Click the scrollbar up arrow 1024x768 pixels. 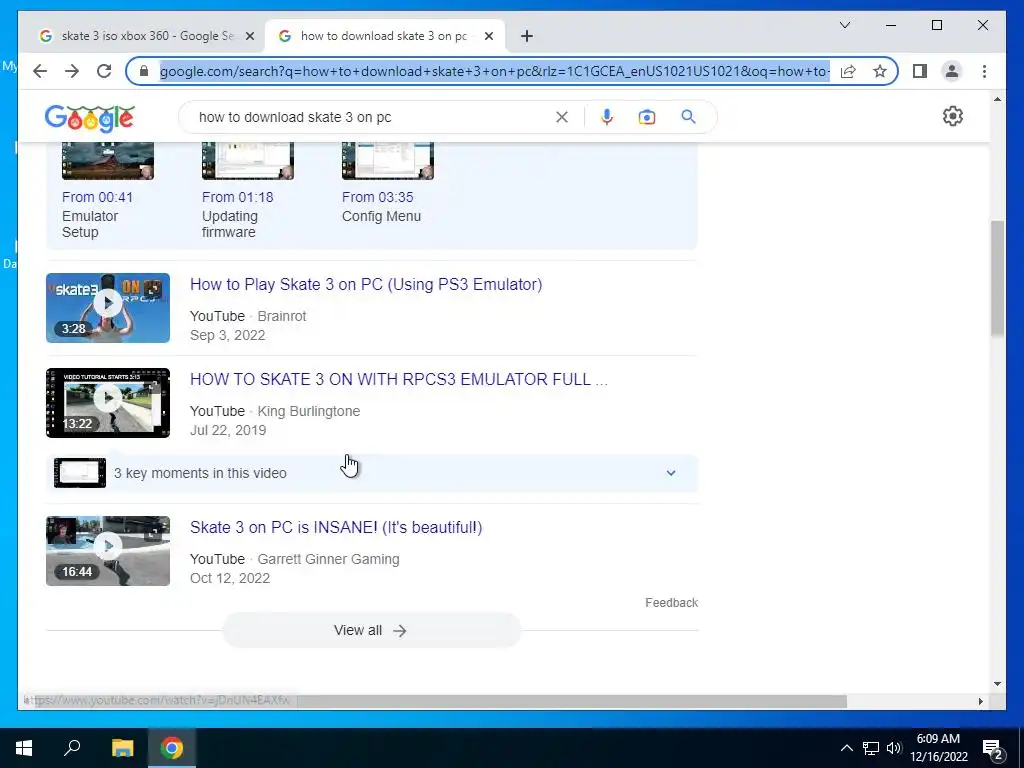tap(997, 99)
